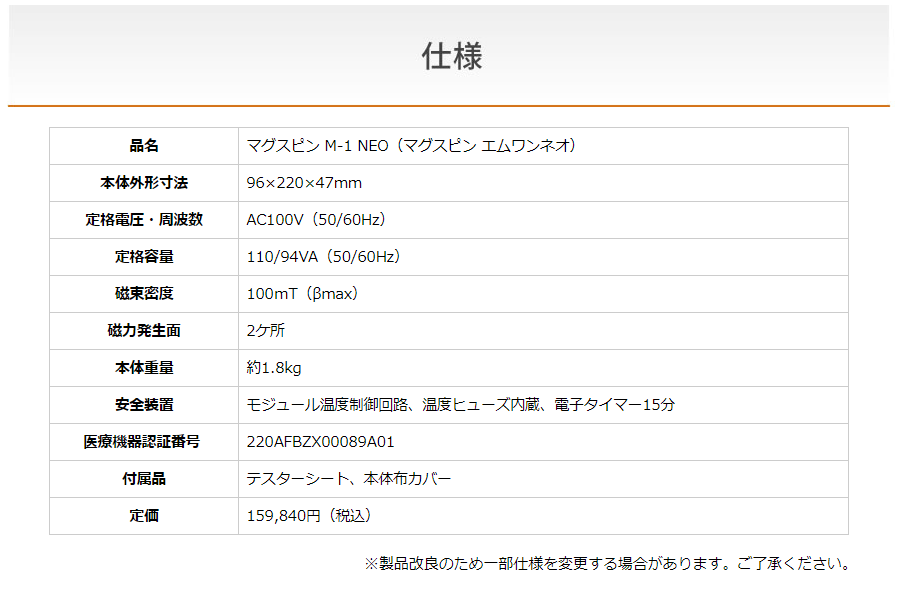Image resolution: width=900 pixels, height=600 pixels.
Task: Click the モジュール温度制御回路 safety description
Action: [461, 405]
